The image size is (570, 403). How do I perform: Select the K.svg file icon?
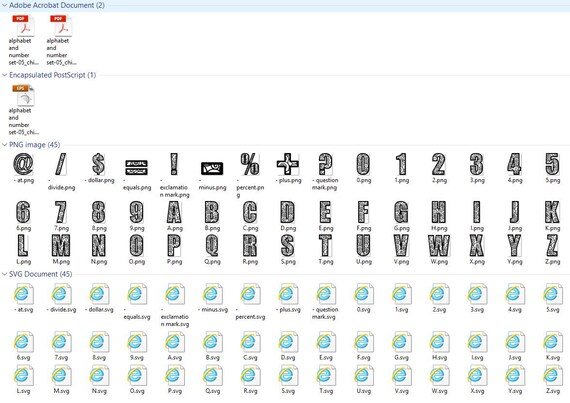(552, 342)
